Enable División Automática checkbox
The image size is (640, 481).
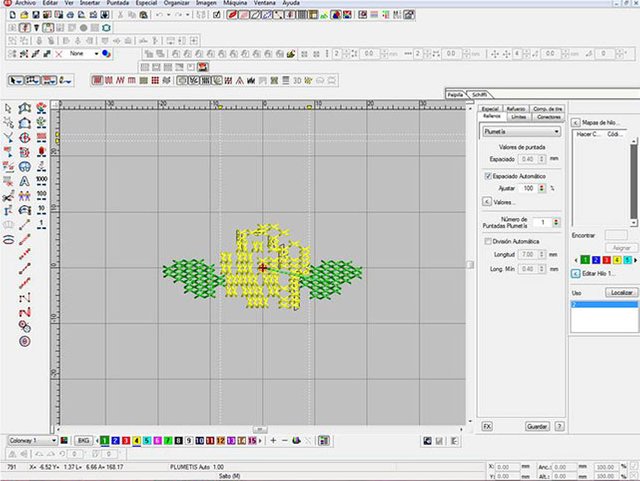[488, 241]
